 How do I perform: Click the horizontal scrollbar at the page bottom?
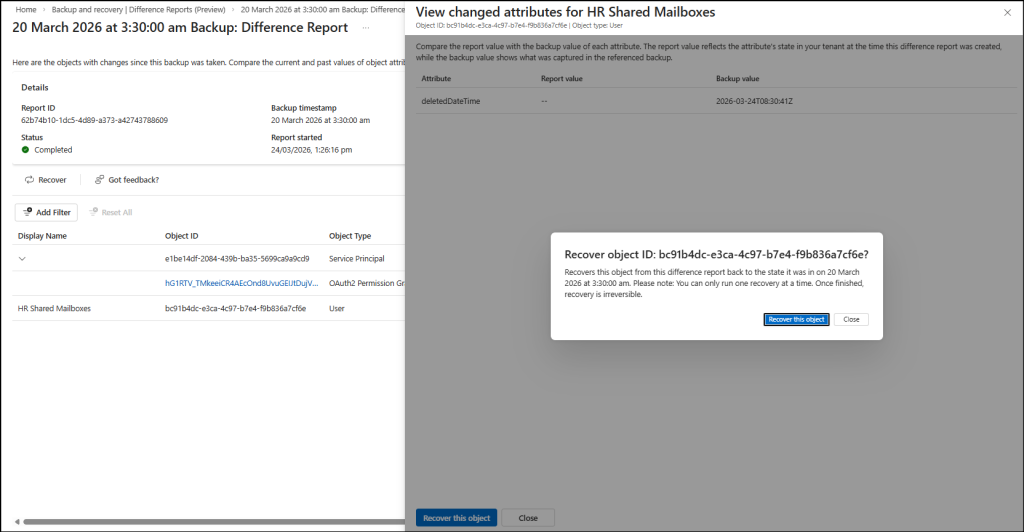coord(210,522)
